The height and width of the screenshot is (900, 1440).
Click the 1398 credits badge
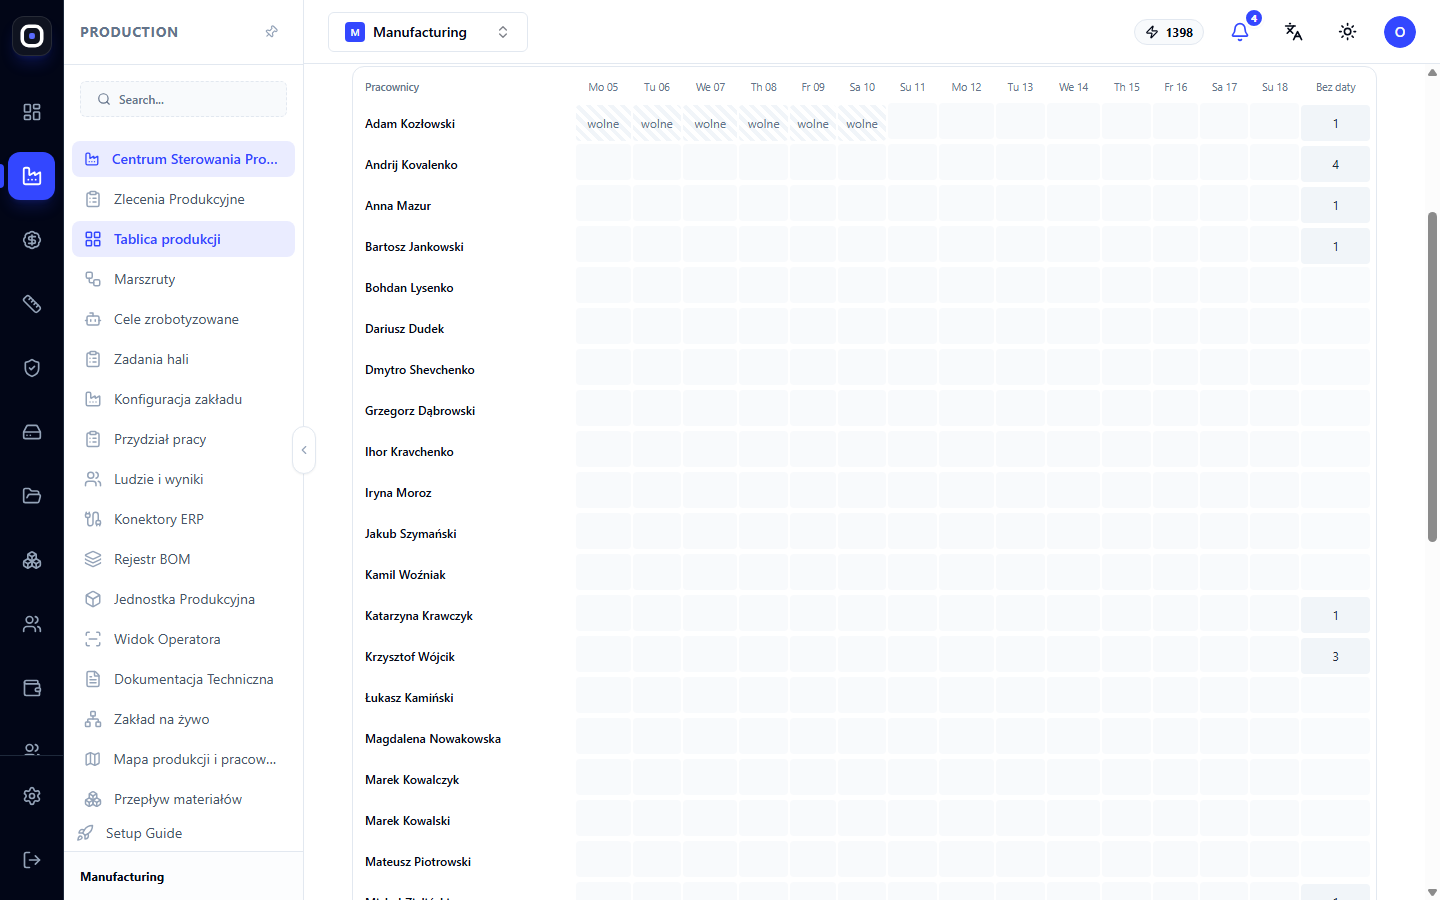click(x=1169, y=32)
